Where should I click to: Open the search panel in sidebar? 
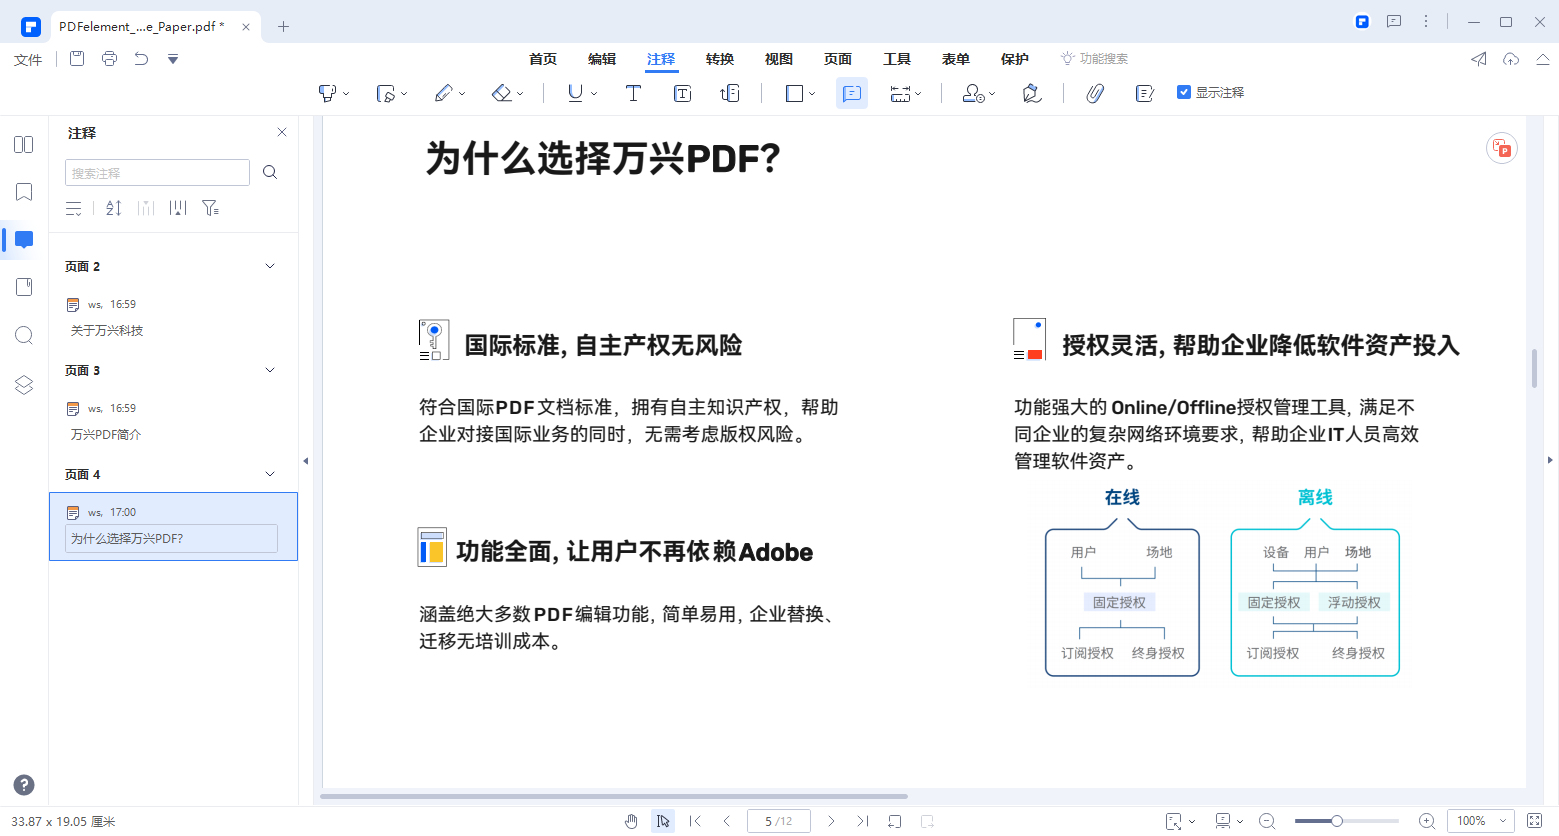click(24, 335)
